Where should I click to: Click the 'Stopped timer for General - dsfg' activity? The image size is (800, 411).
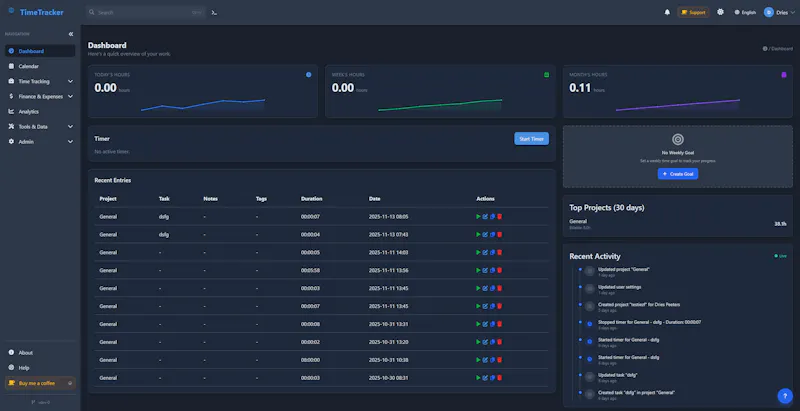pos(649,322)
